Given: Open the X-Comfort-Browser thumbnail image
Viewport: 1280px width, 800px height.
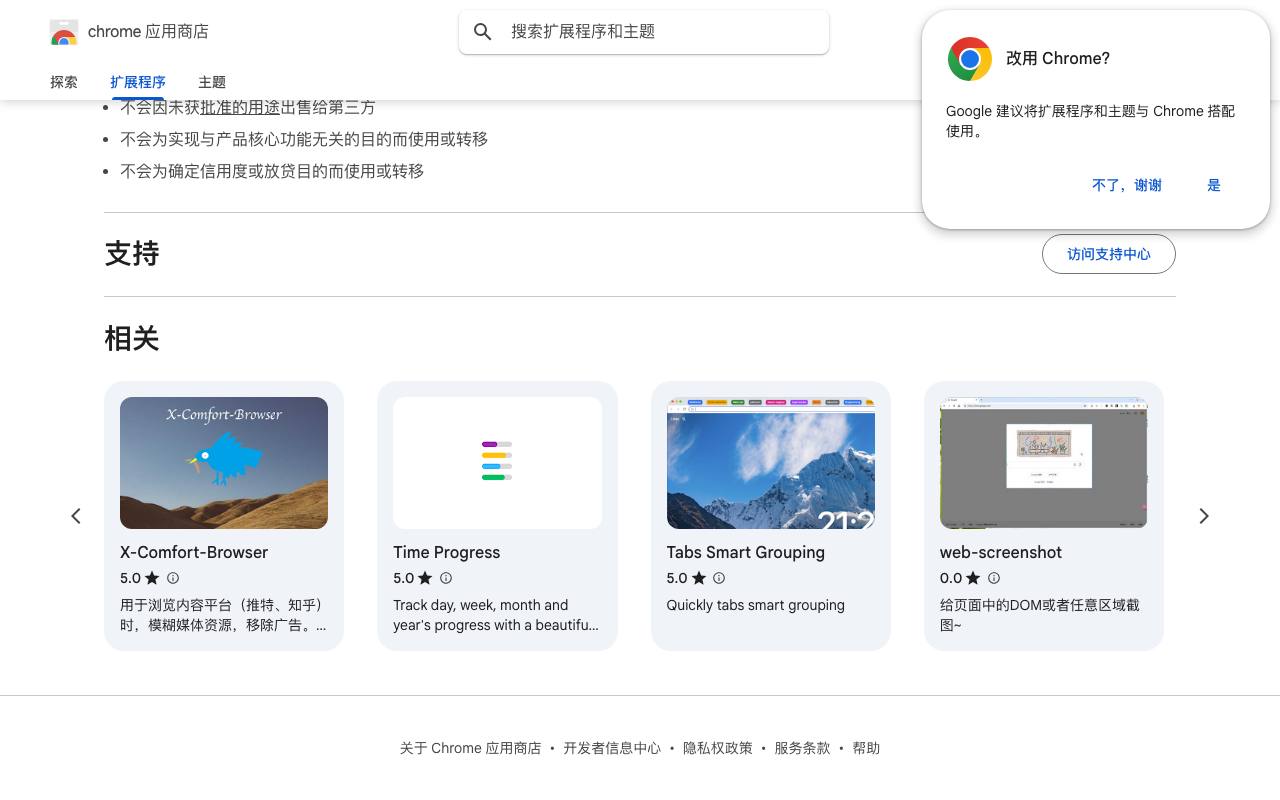Looking at the screenshot, I should pyautogui.click(x=224, y=463).
